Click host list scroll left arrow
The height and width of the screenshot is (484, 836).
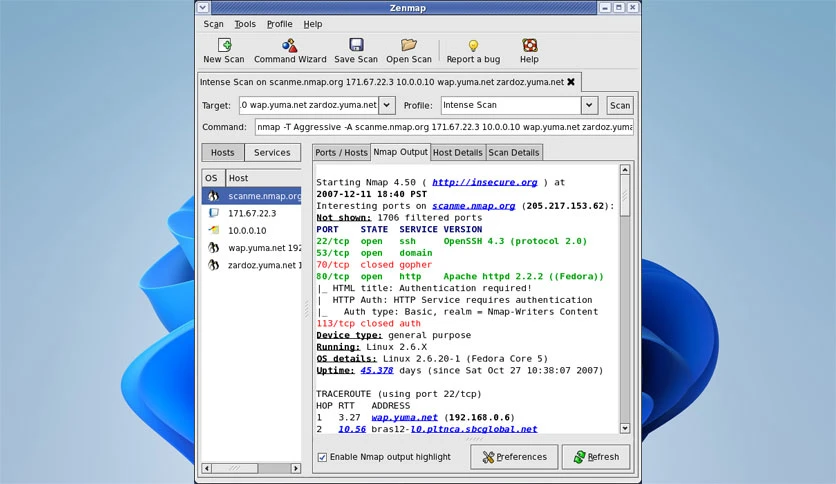(x=207, y=468)
